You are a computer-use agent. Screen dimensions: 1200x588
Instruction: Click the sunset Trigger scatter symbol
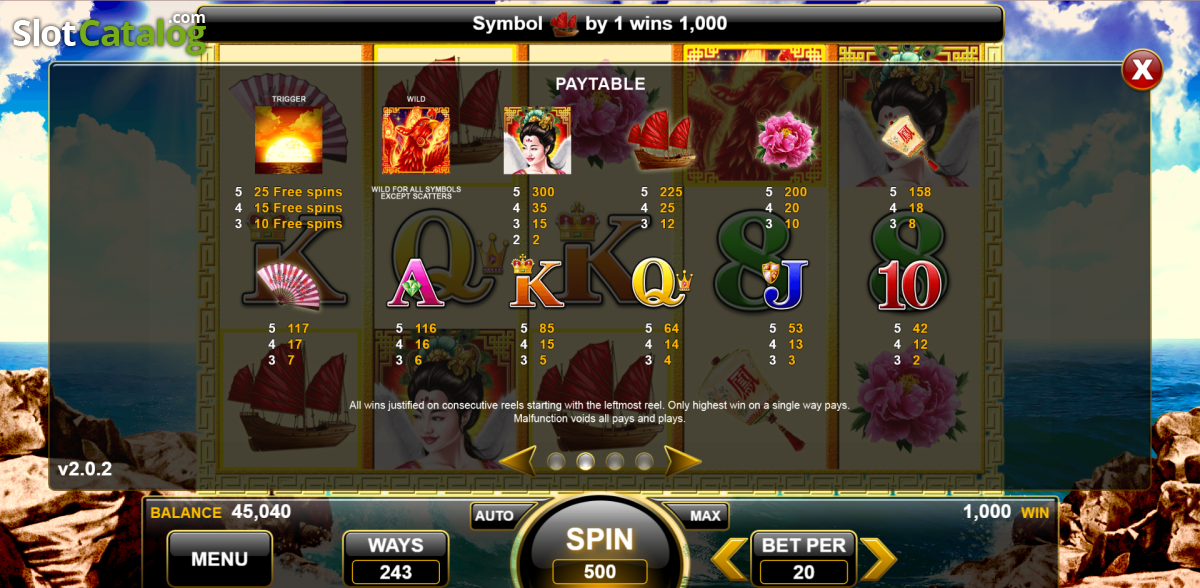tap(288, 140)
